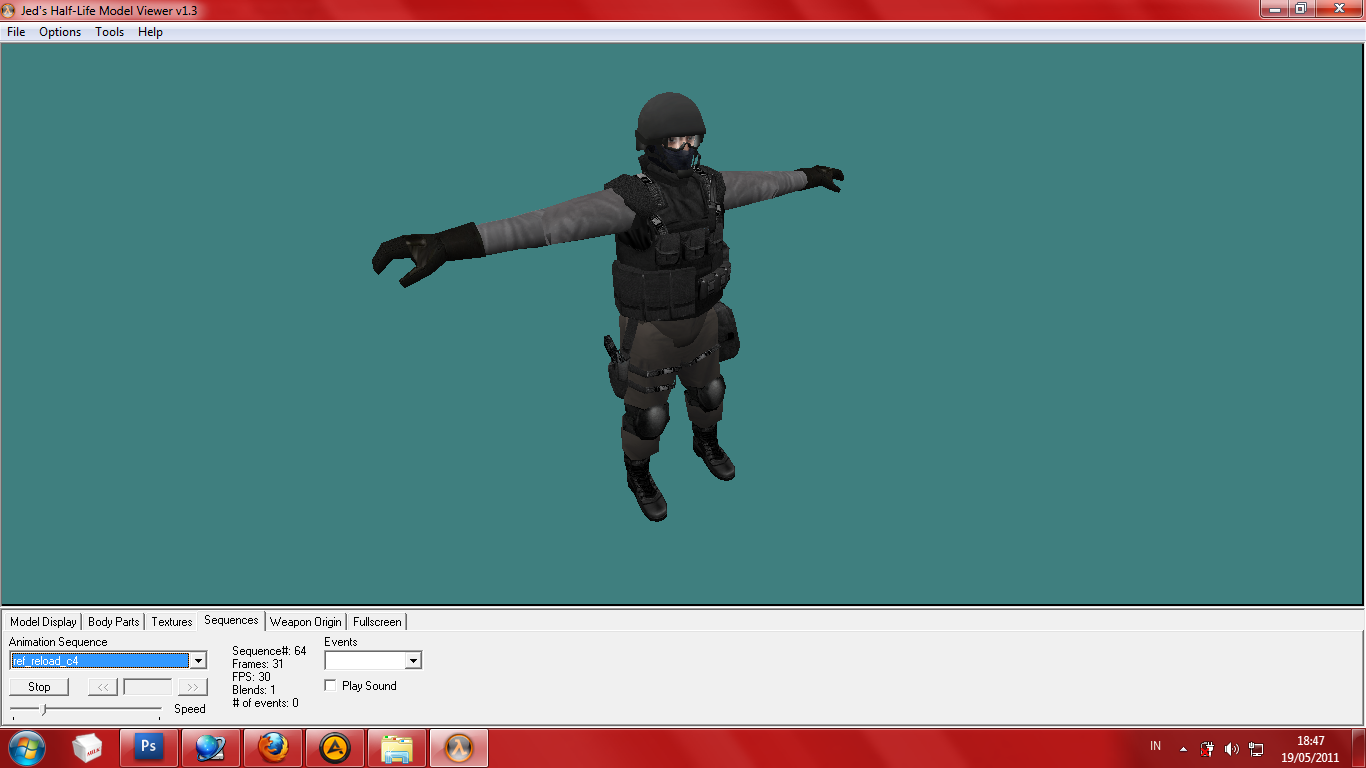Open the File menu

(16, 32)
